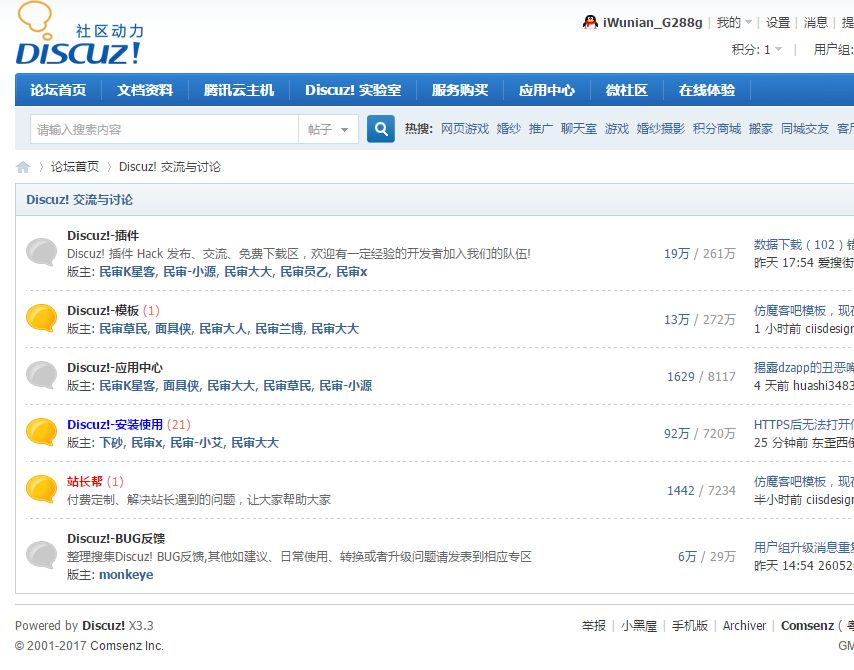This screenshot has width=854, height=670.
Task: Click hot search term 搬家
Action: pyautogui.click(x=761, y=129)
